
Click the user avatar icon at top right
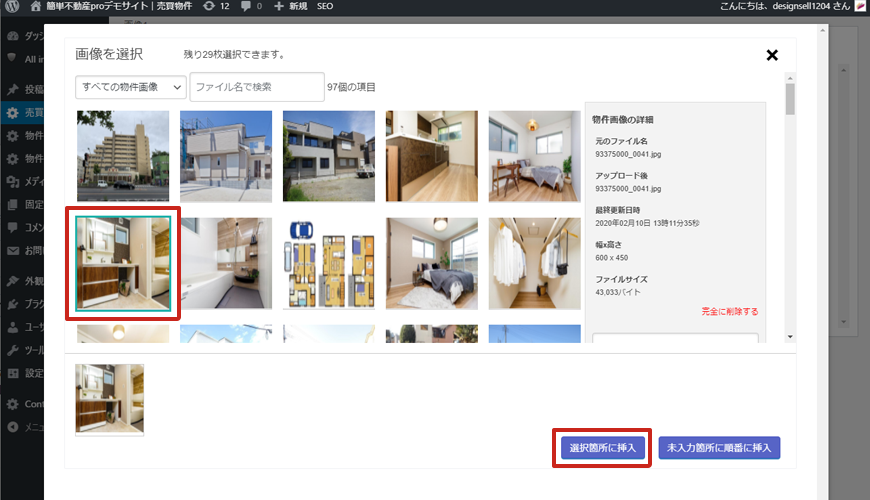[x=859, y=6]
